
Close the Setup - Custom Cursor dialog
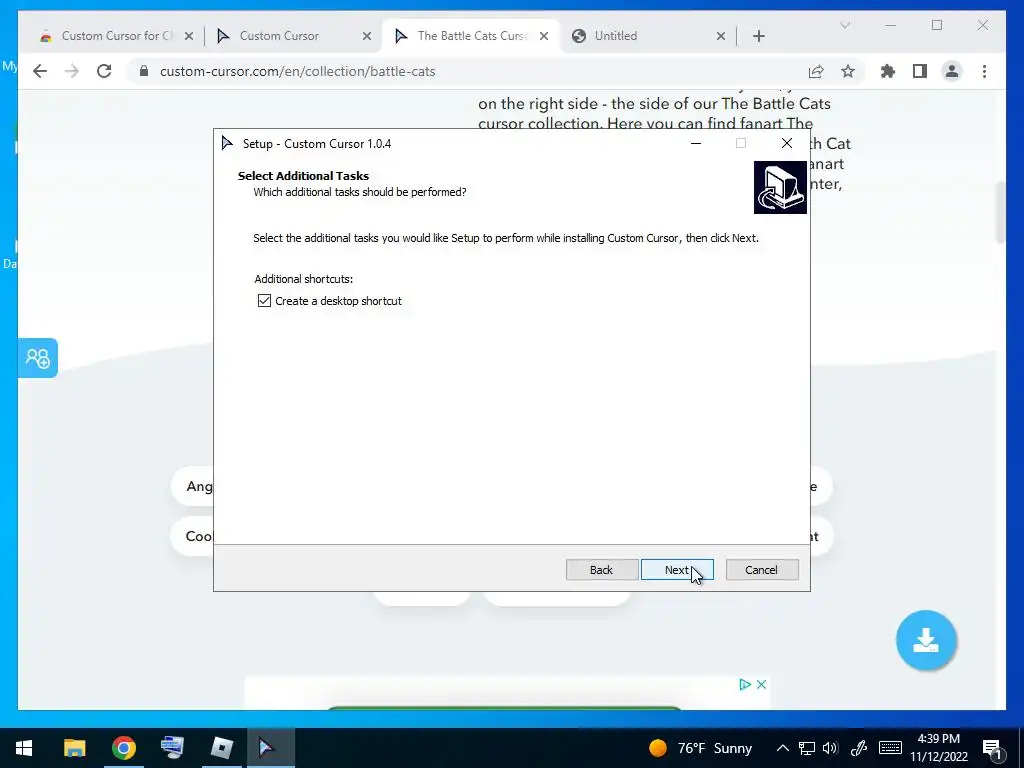pyautogui.click(x=787, y=143)
